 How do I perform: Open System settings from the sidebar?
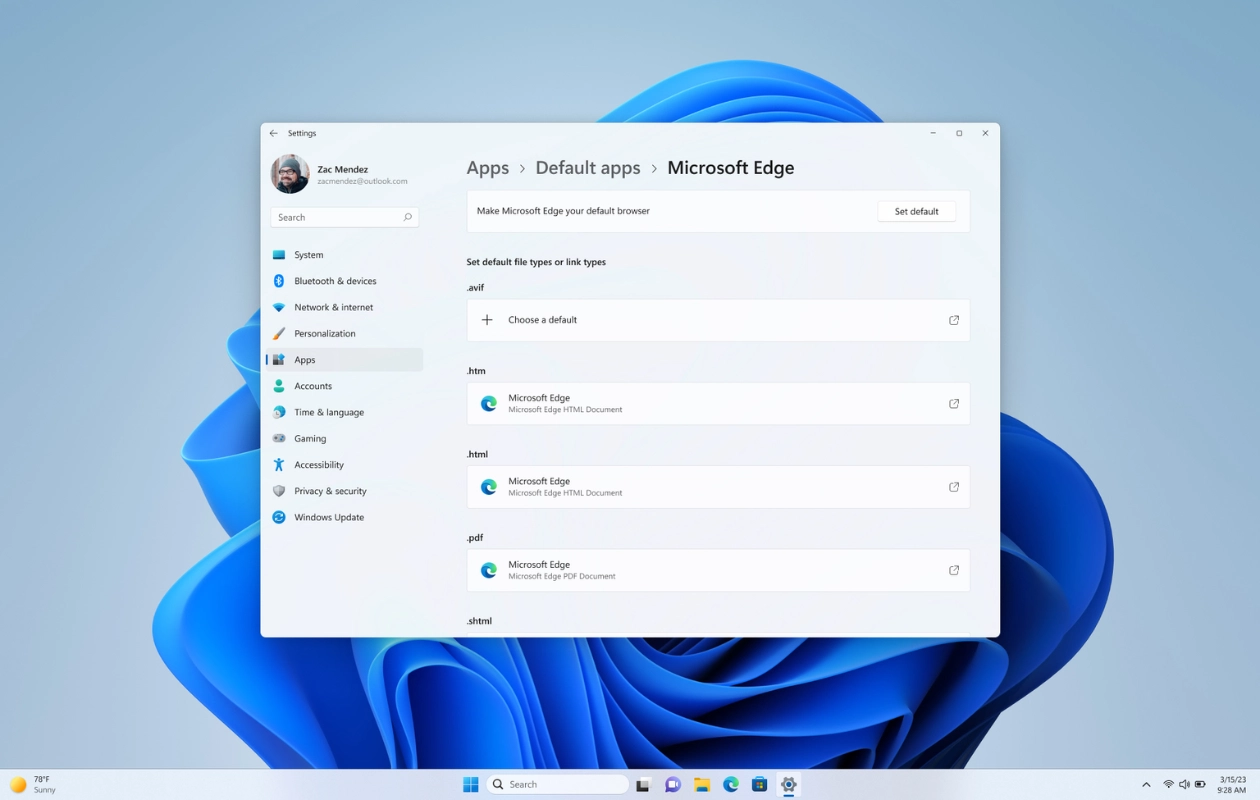tap(306, 254)
